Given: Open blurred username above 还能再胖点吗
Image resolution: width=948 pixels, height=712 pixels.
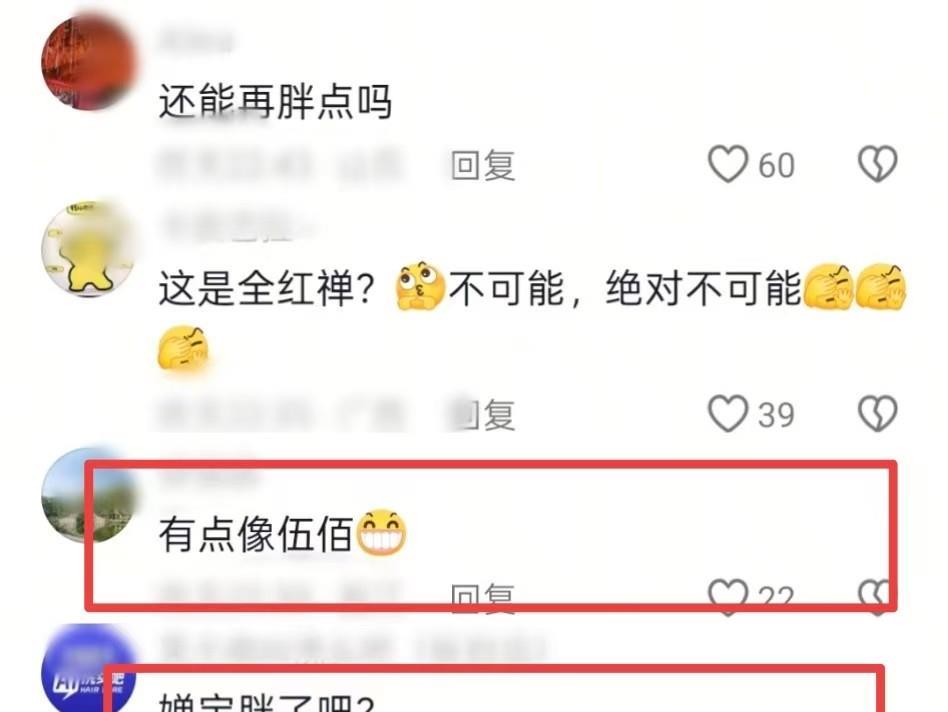Looking at the screenshot, I should point(196,41).
